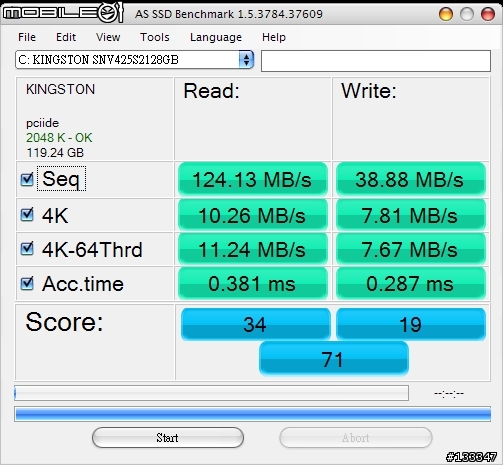
Task: Click the empty current-test progress bar
Action: (x=211, y=393)
